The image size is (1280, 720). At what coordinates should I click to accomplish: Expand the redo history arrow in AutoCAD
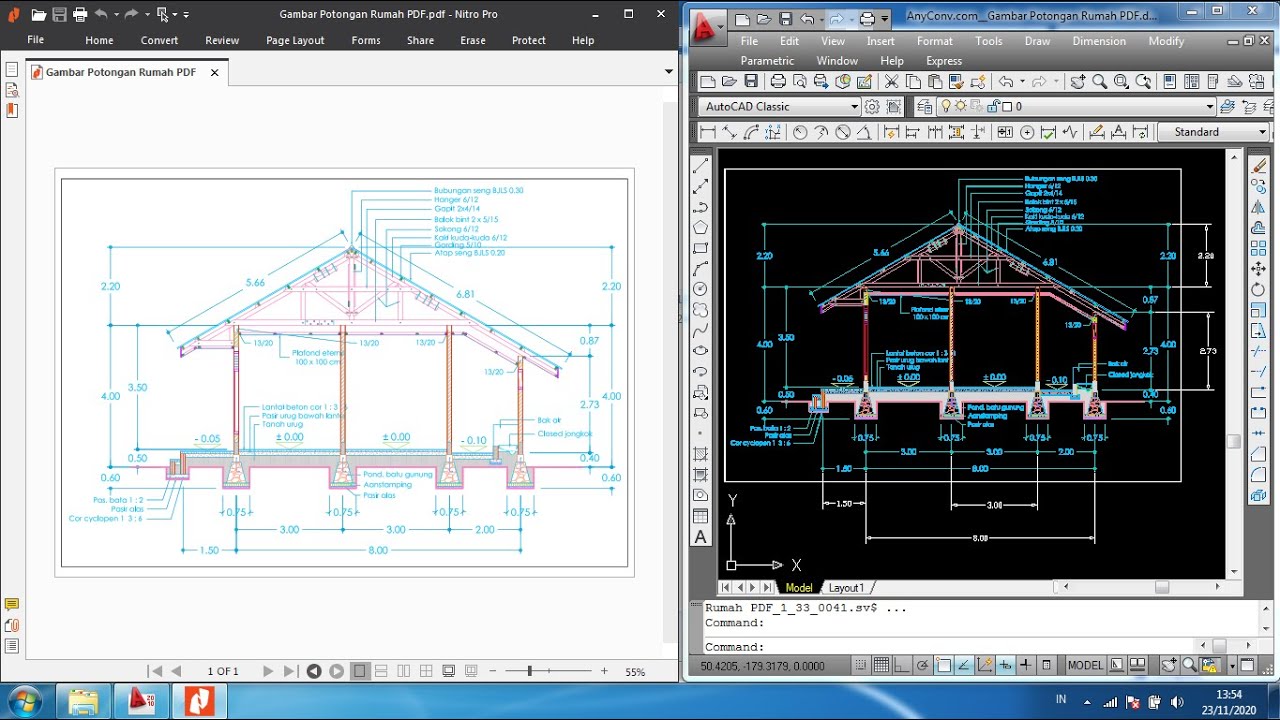click(x=1056, y=81)
